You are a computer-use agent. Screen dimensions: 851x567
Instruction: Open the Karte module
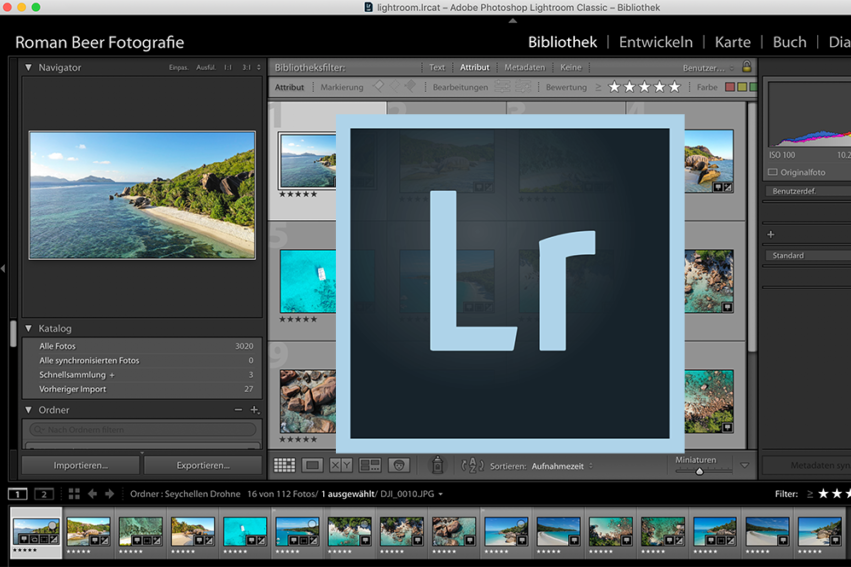pyautogui.click(x=733, y=42)
